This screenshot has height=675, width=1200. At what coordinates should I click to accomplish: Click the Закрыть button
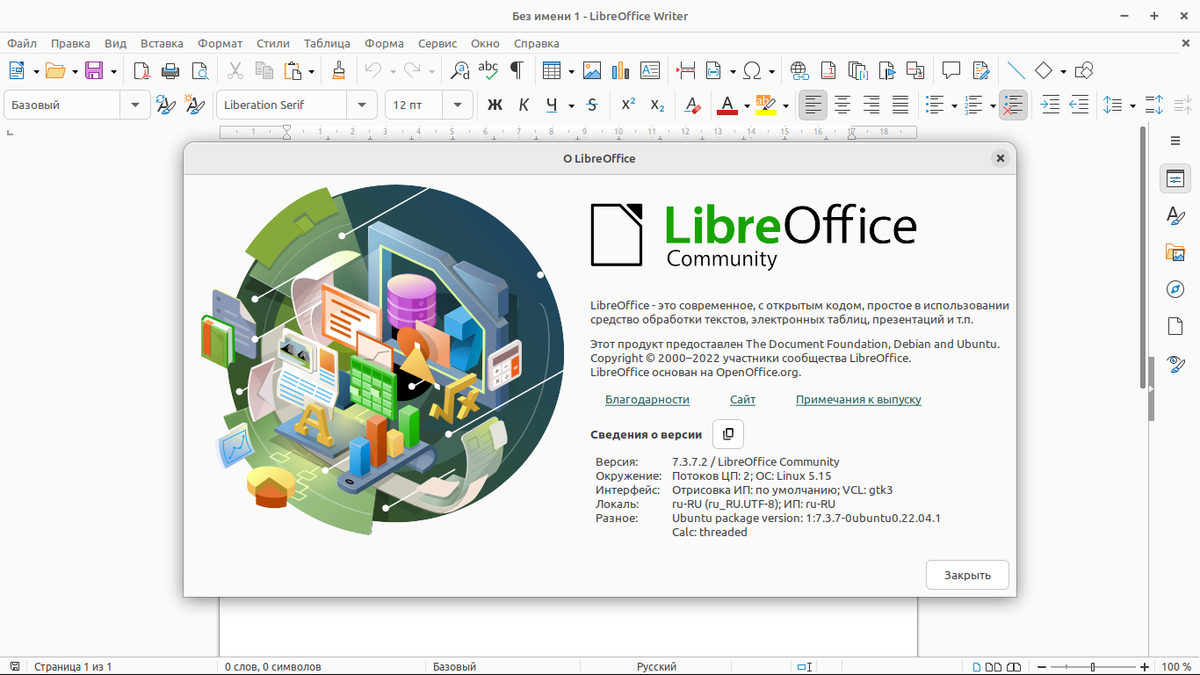coord(967,575)
